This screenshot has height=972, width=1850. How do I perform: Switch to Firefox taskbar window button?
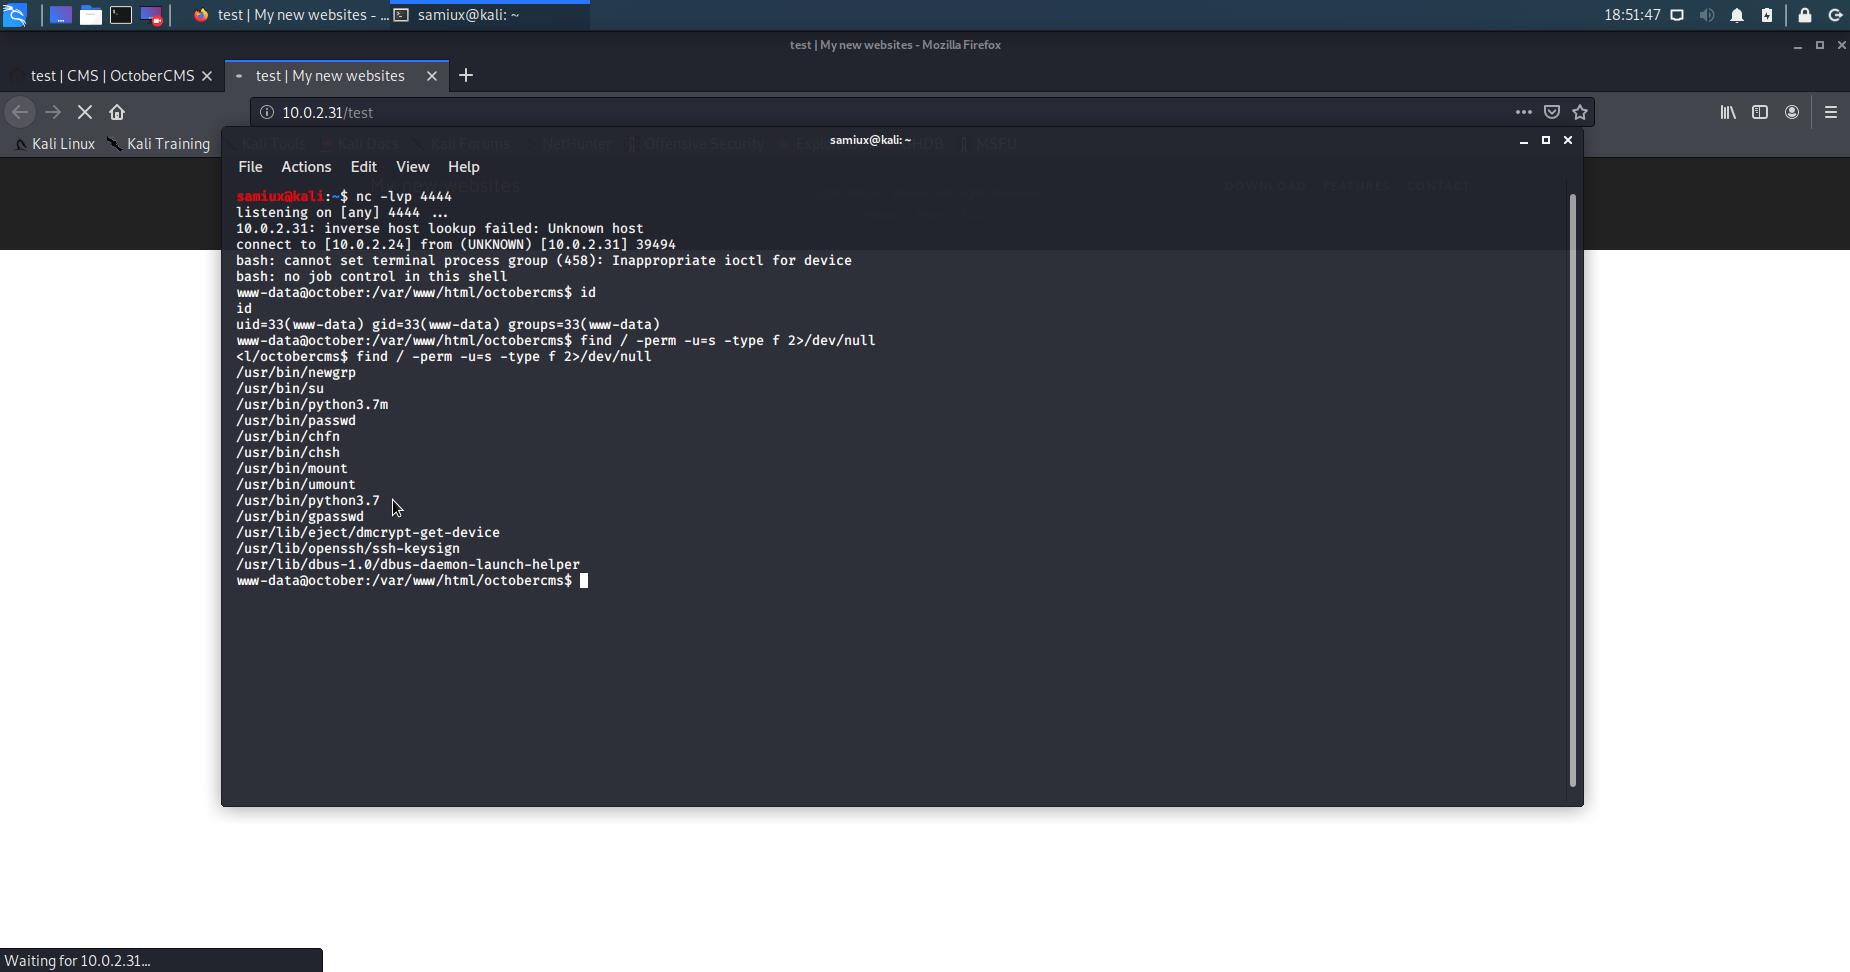coord(290,15)
